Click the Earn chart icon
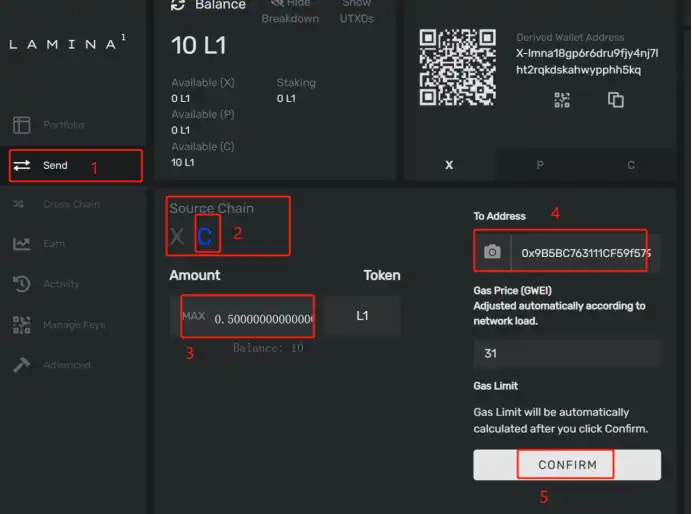The height and width of the screenshot is (514, 692). 21,244
